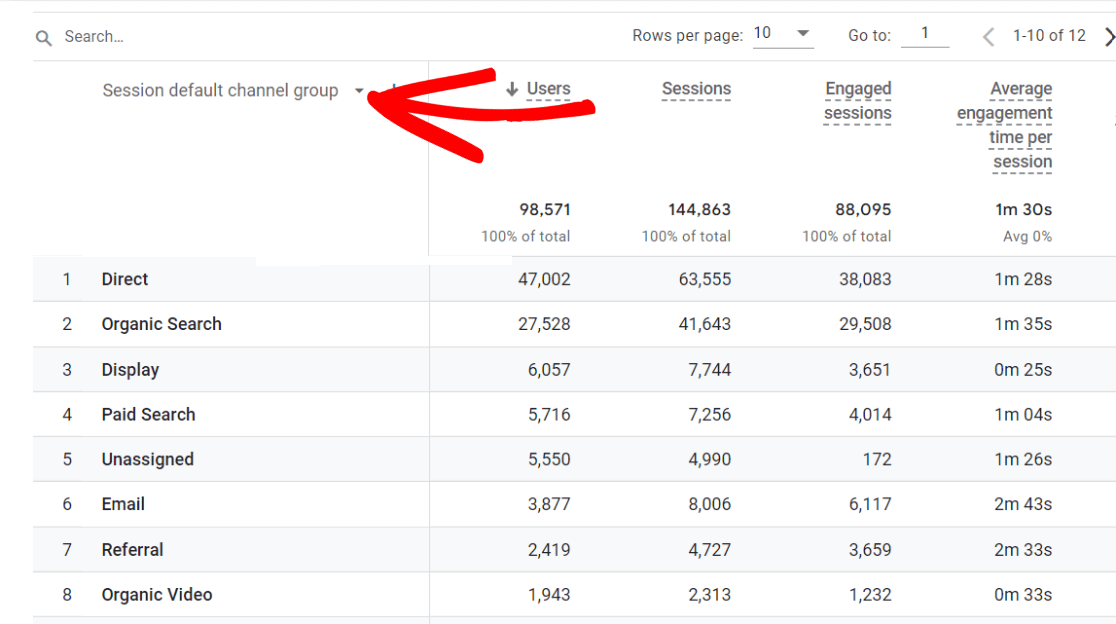Expand the dimension selector arrow
The width and height of the screenshot is (1116, 624).
coord(359,90)
